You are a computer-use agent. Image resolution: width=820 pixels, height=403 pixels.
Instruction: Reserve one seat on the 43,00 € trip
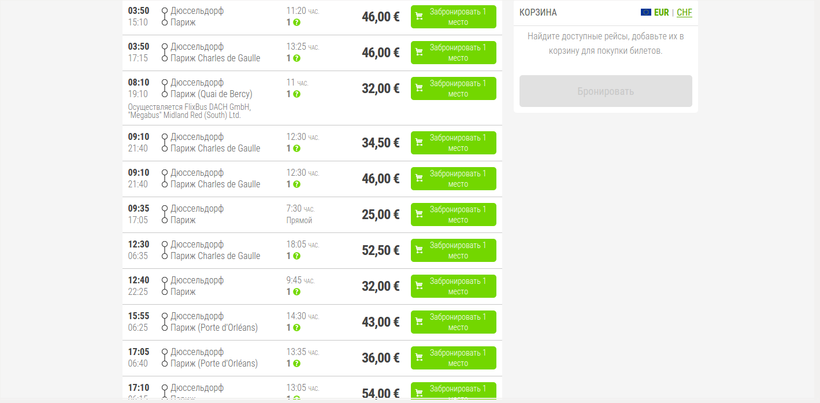(453, 322)
